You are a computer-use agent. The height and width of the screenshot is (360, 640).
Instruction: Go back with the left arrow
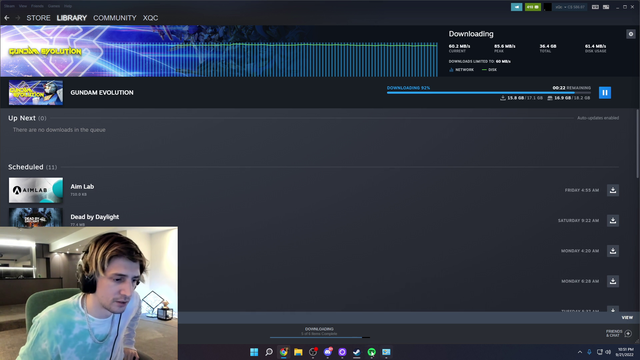(7, 18)
